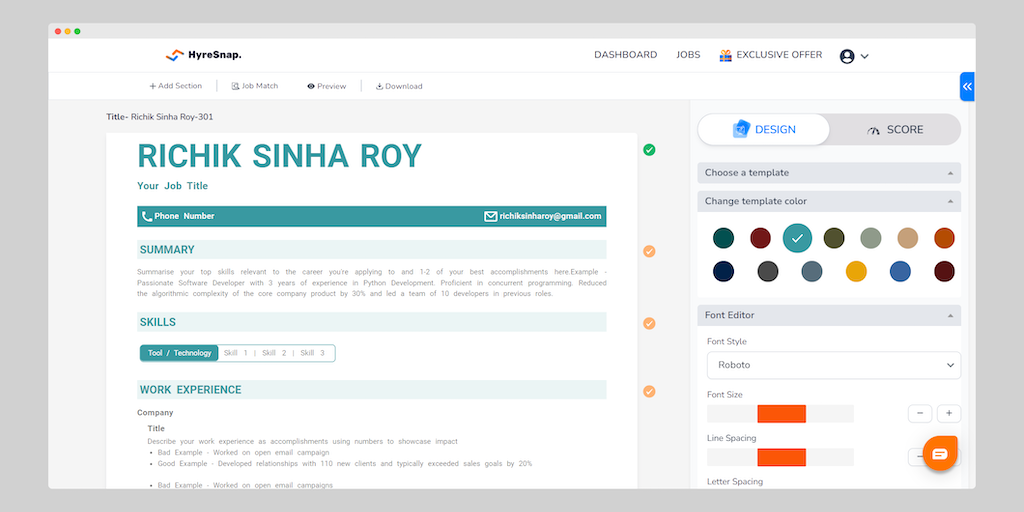The image size is (1024, 512).
Task: Collapse the Font Editor section
Action: (x=829, y=315)
